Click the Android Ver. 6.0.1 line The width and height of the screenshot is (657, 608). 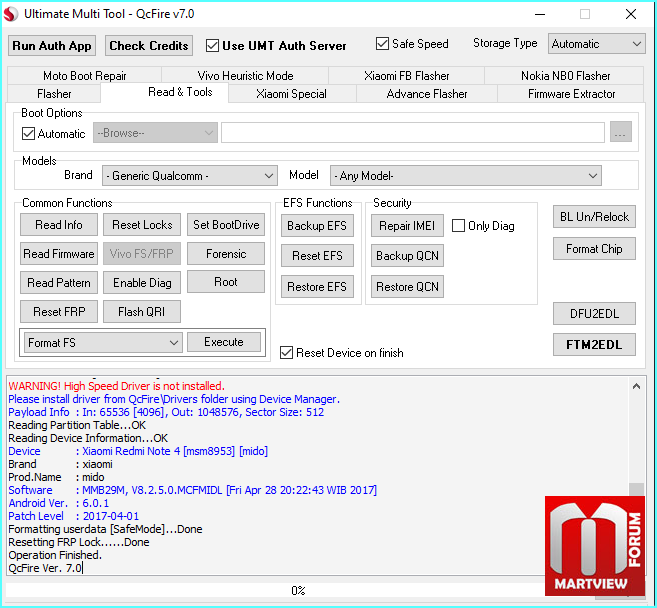coord(58,503)
